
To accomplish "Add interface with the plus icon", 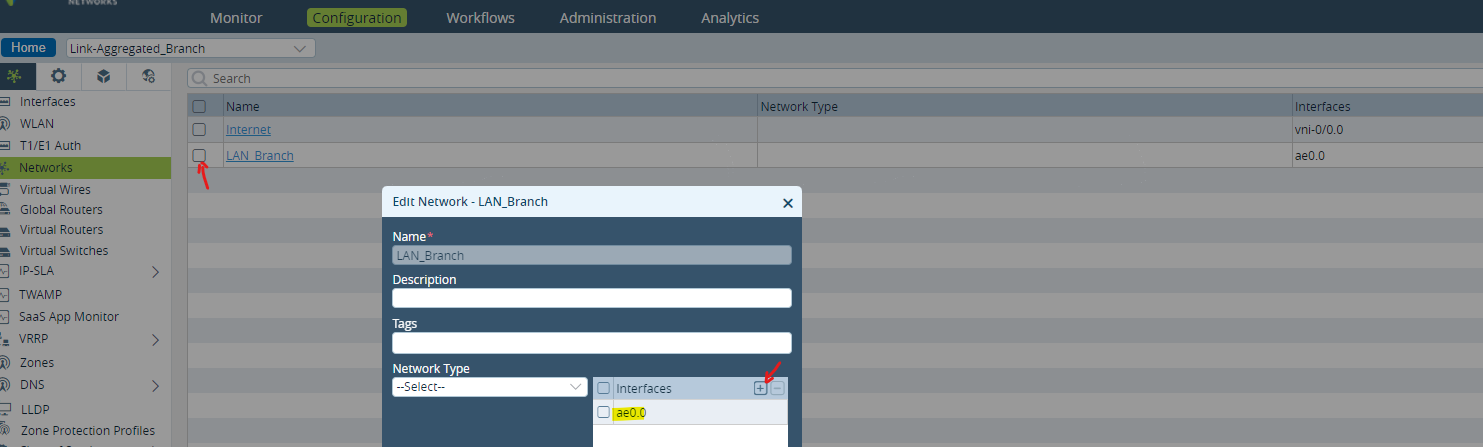I will (x=760, y=388).
